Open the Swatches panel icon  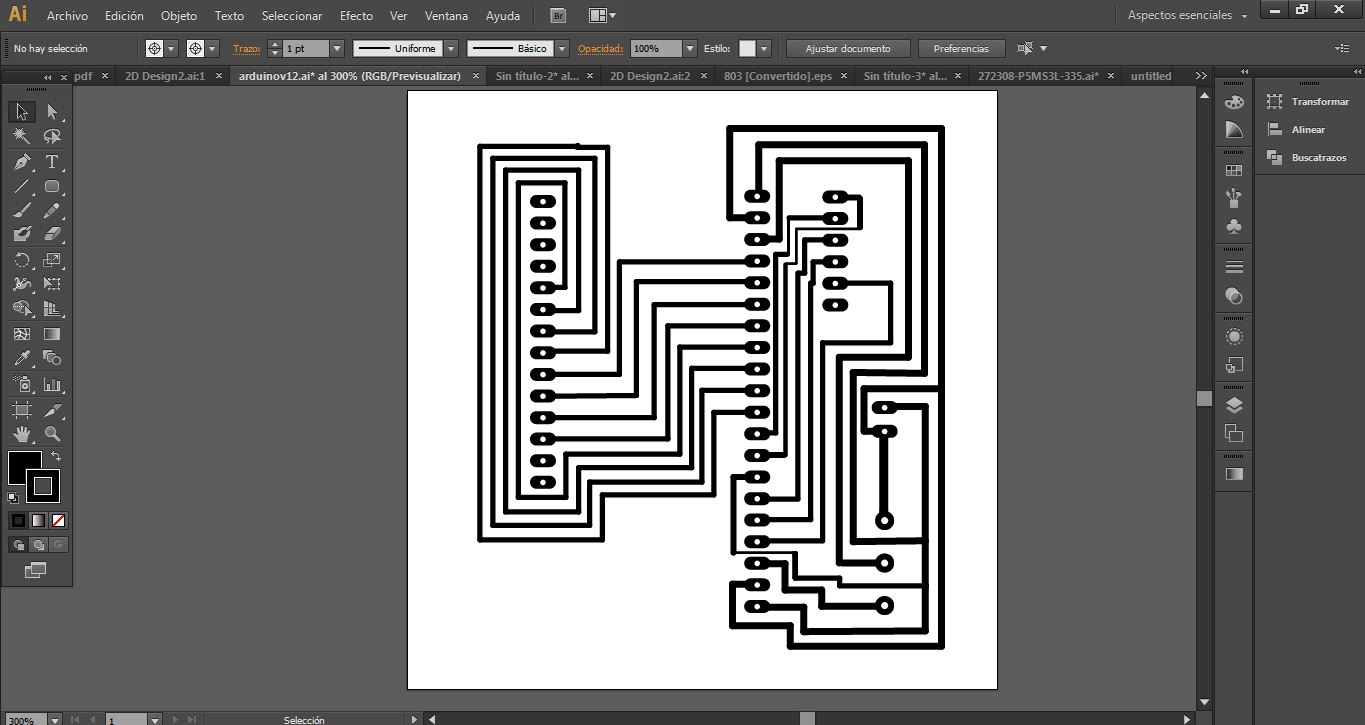point(1234,171)
